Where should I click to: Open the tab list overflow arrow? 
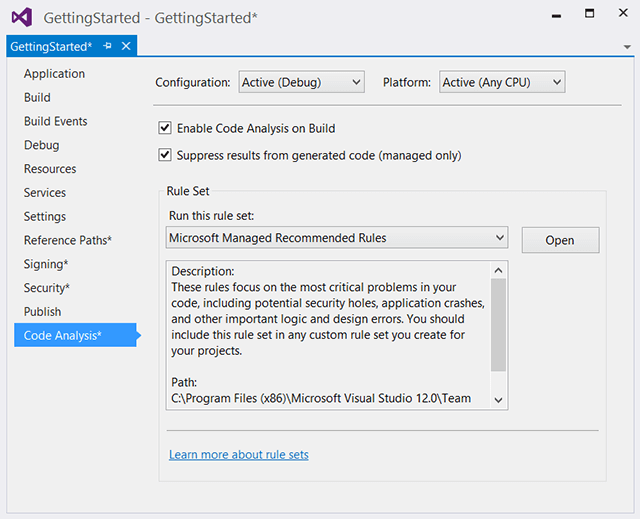tap(627, 47)
